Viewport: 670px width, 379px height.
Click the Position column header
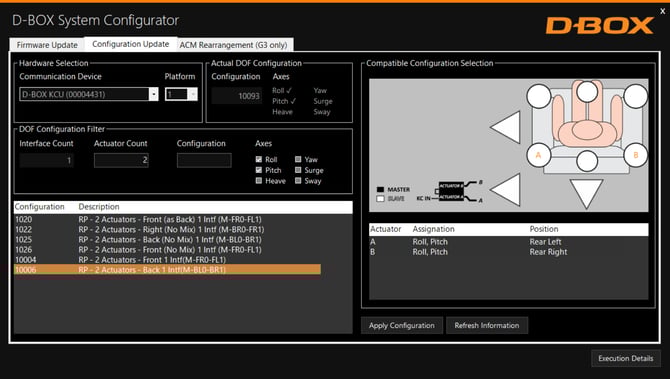coord(544,229)
